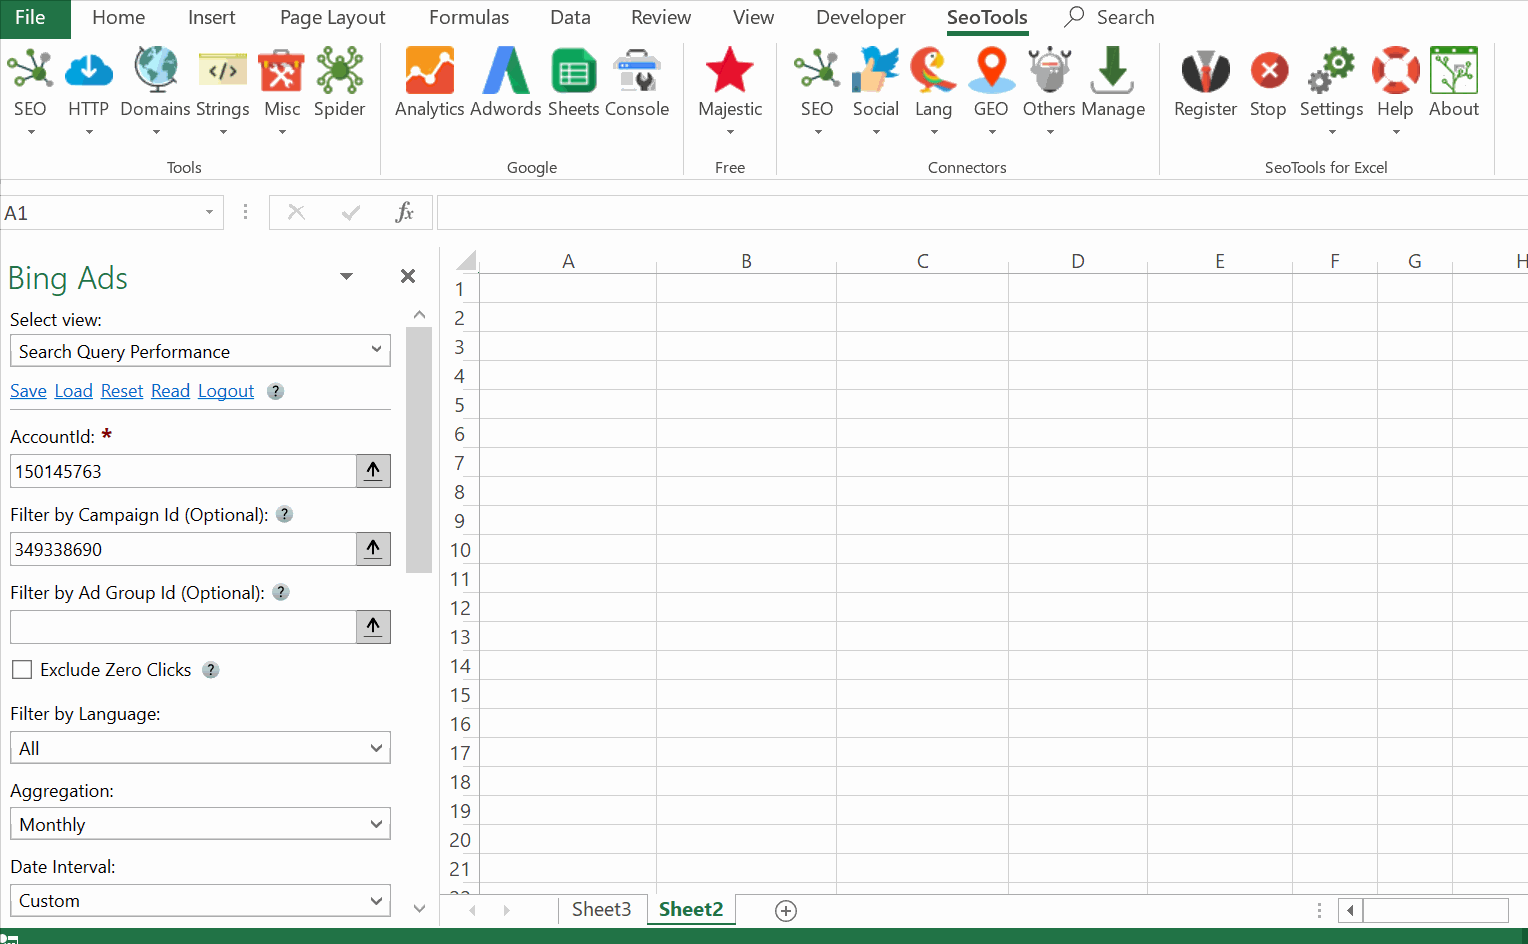Open the Developer ribbon tab
1528x944 pixels.
860,17
